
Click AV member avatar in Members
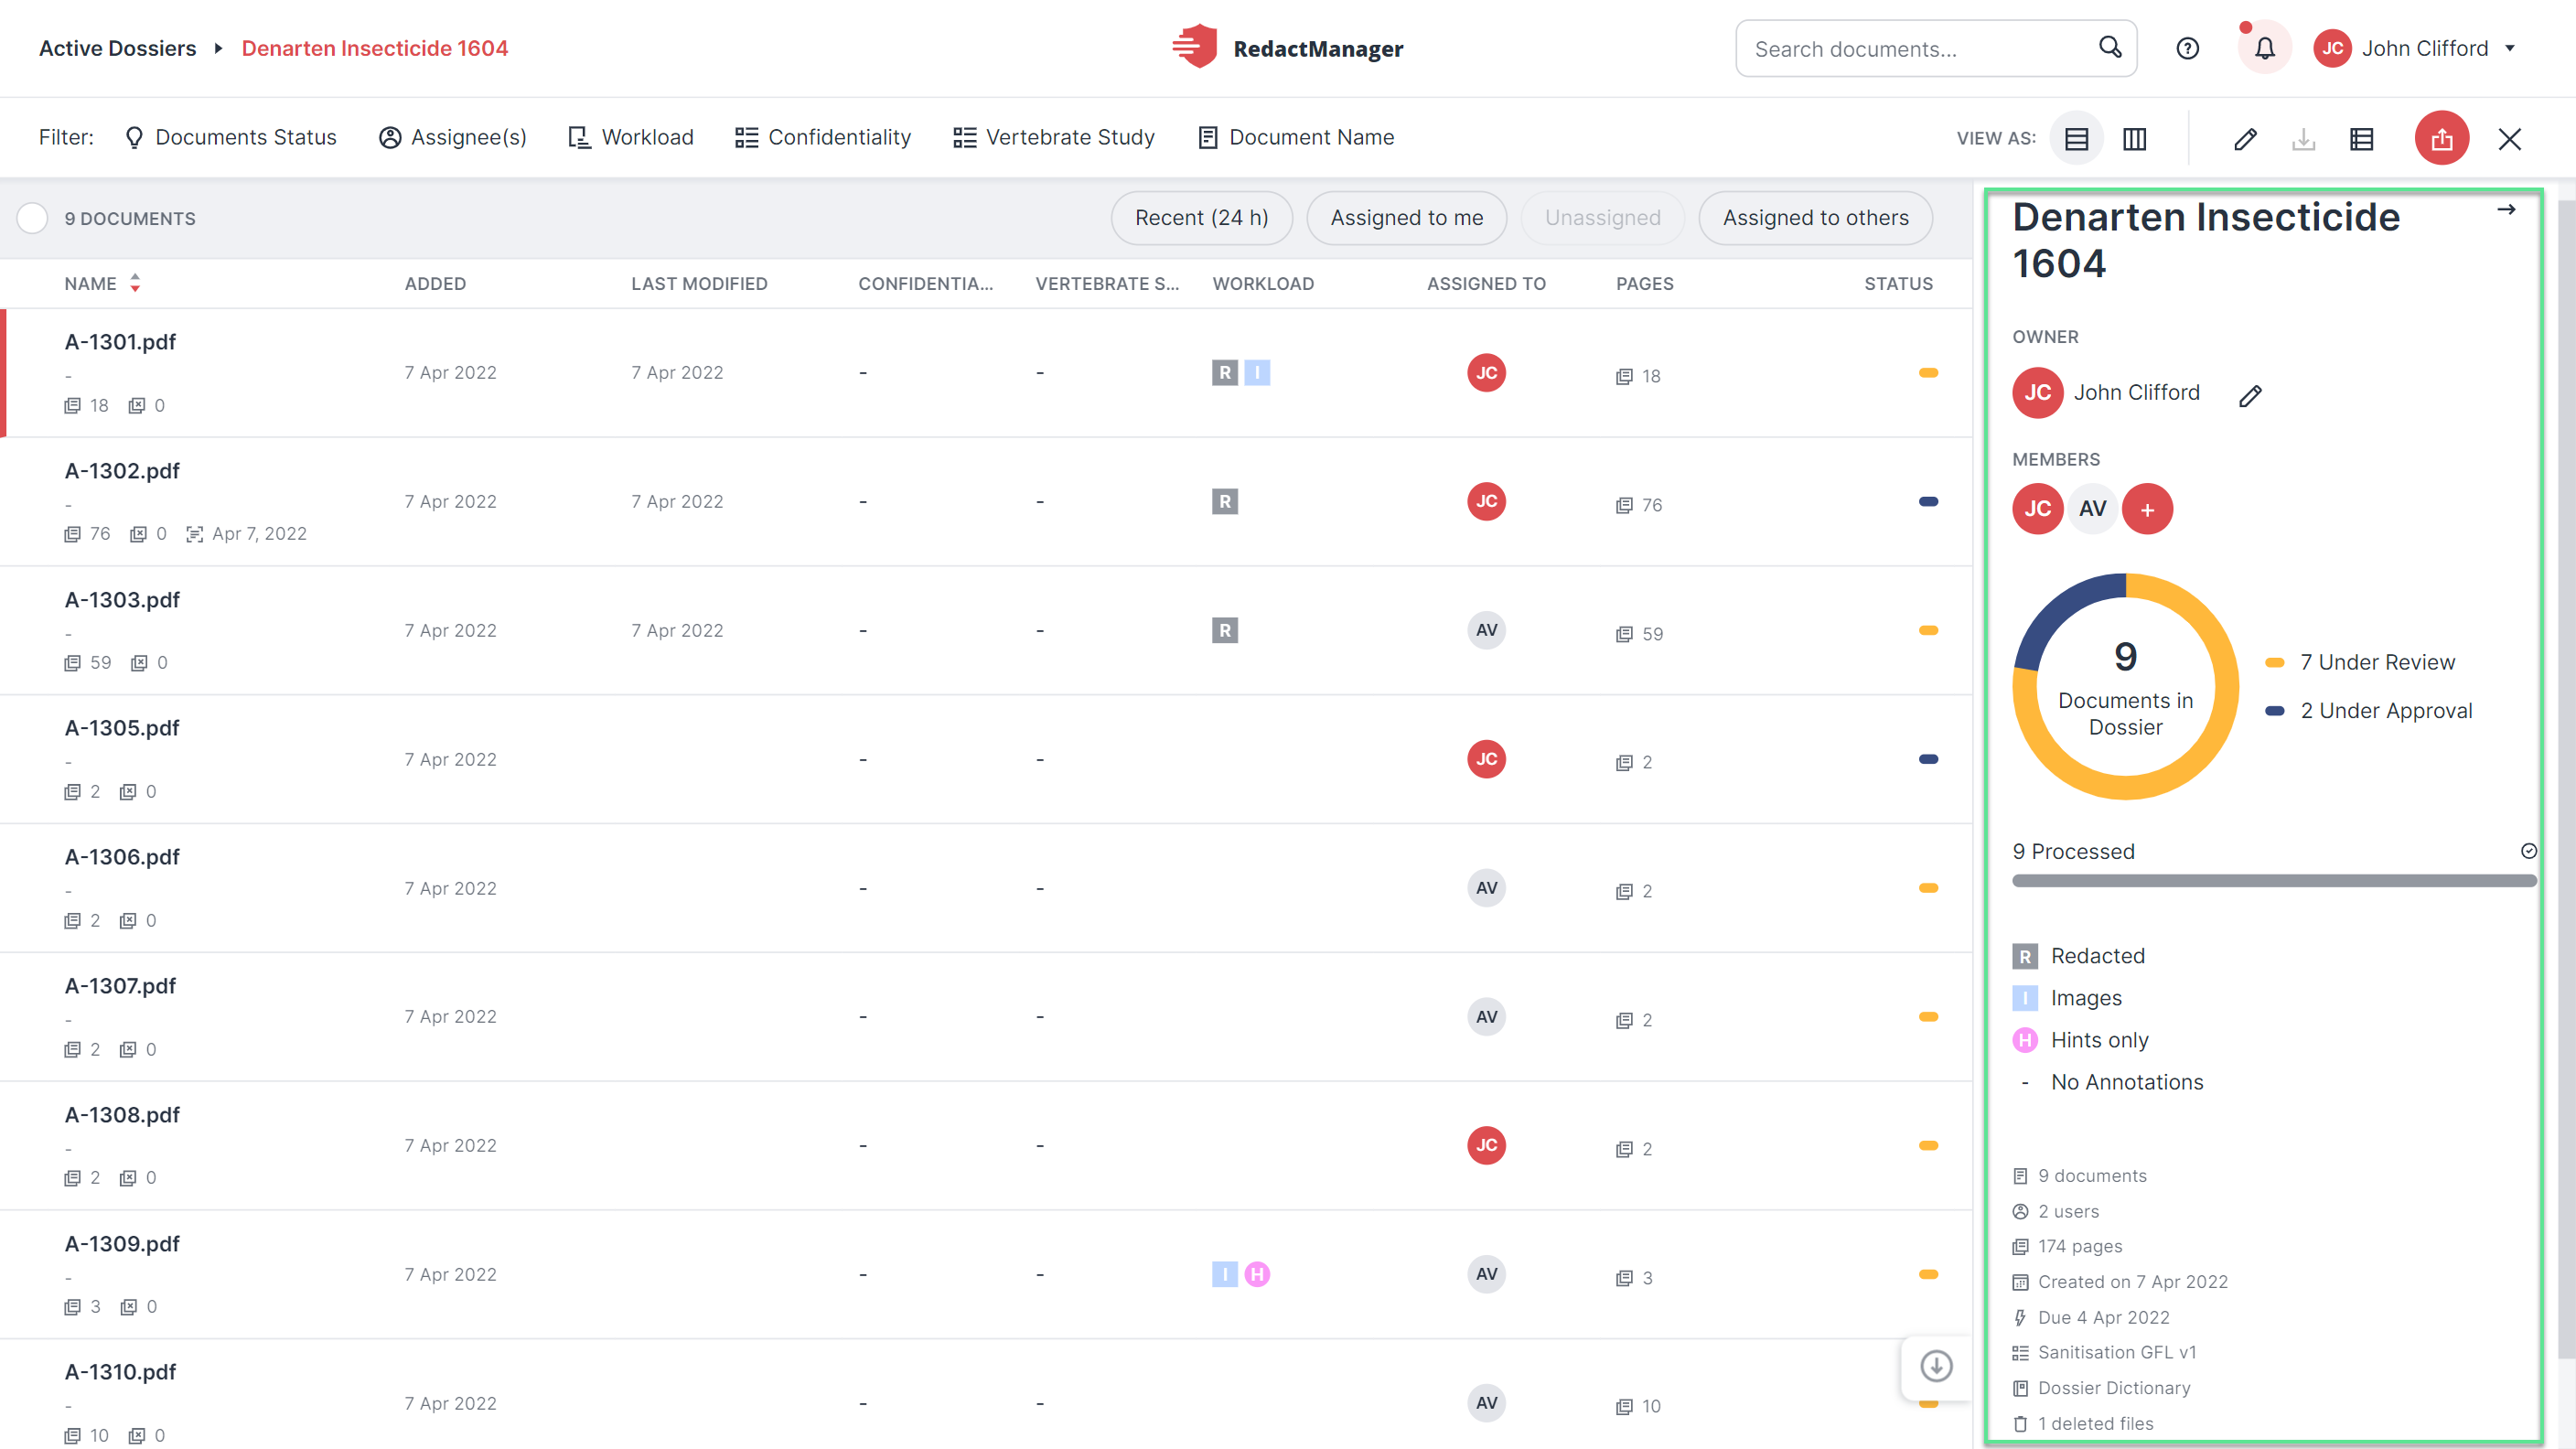pyautogui.click(x=2092, y=509)
